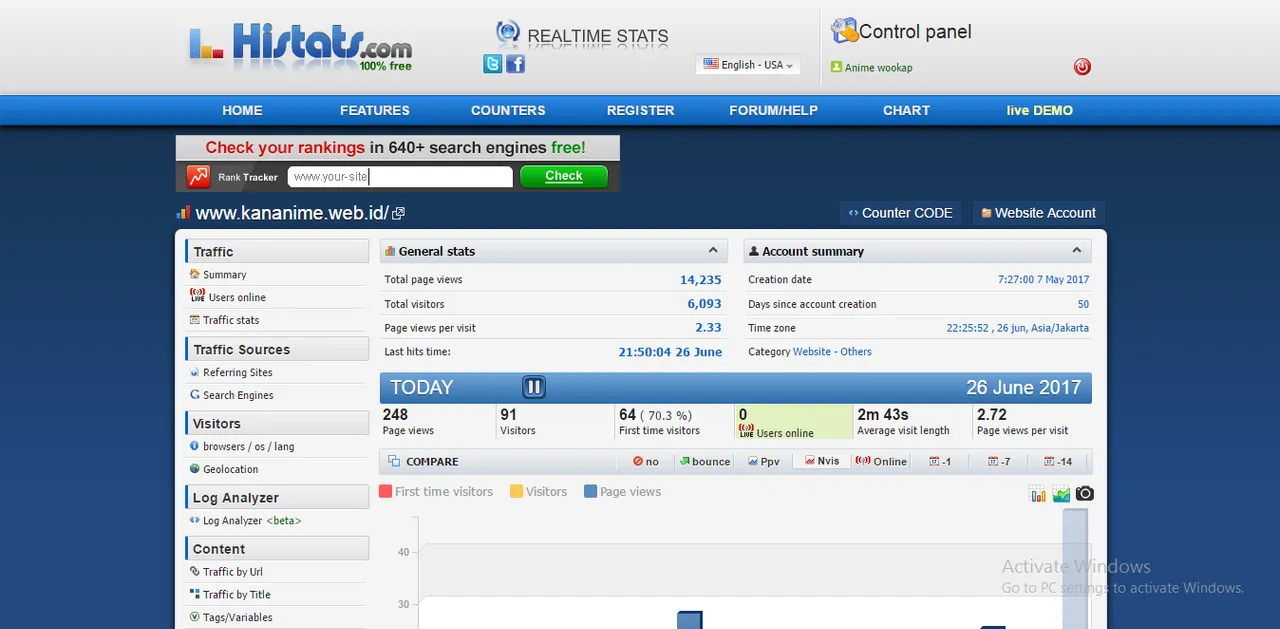
Task: Switch to bar chart icon
Action: [1038, 494]
